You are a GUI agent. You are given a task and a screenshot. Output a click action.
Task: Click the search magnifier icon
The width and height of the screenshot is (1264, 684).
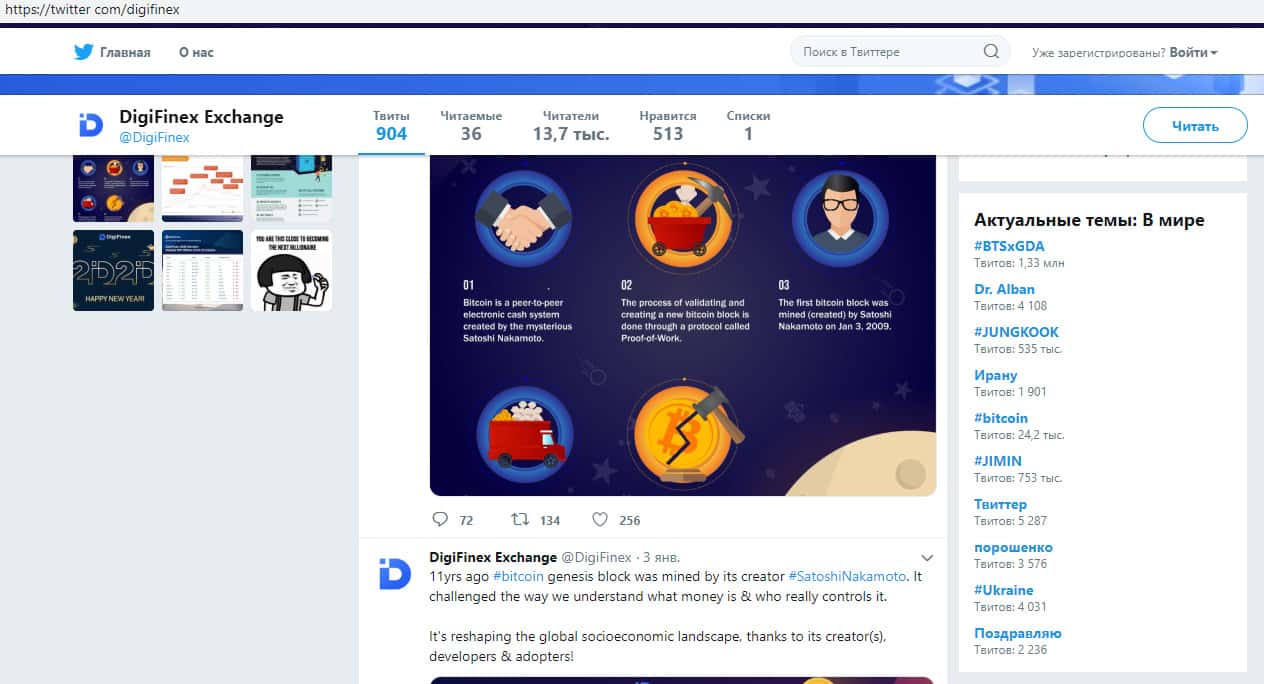tap(991, 52)
